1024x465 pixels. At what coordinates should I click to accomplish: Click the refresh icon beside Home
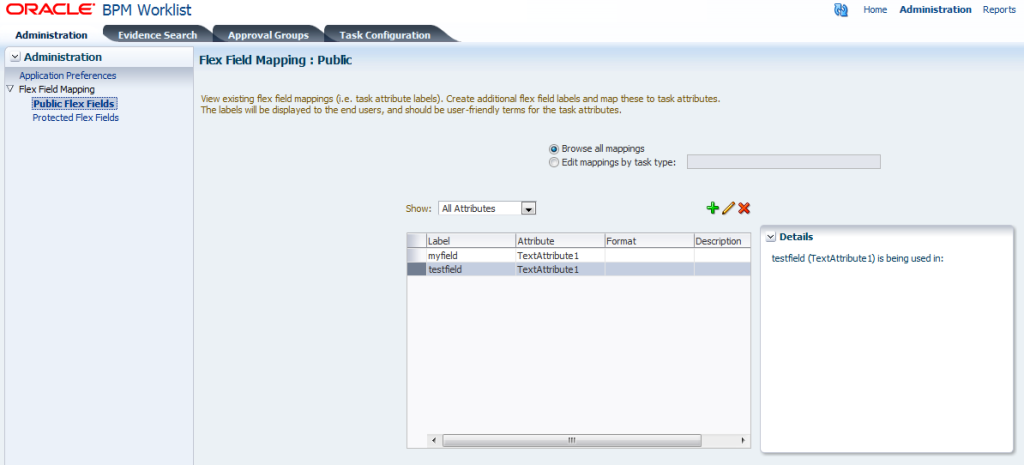point(841,10)
